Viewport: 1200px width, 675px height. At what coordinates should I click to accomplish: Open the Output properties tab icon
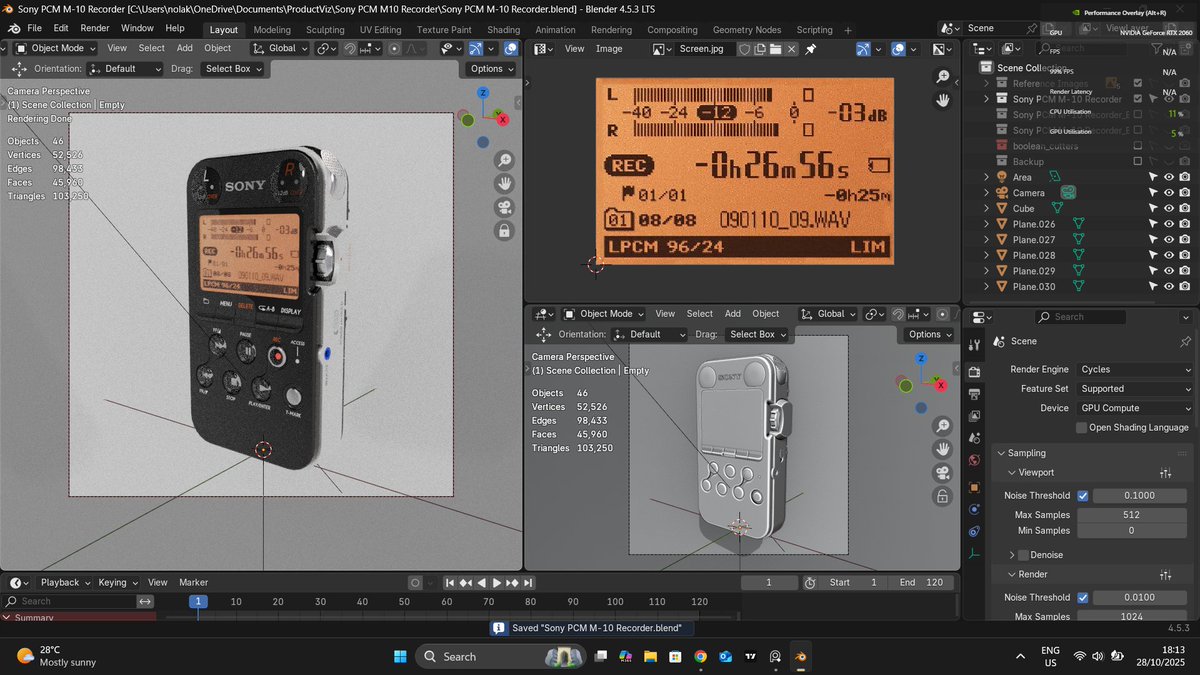(x=974, y=394)
